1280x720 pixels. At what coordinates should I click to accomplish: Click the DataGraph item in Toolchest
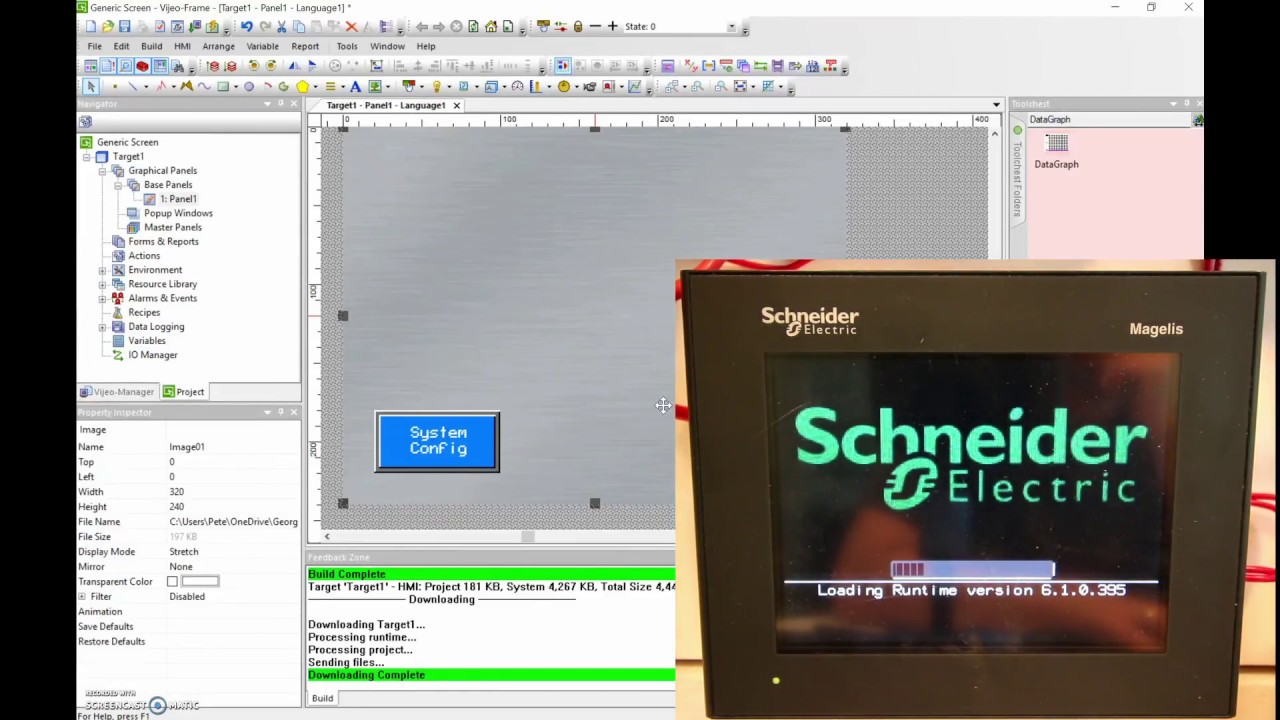tap(1057, 152)
